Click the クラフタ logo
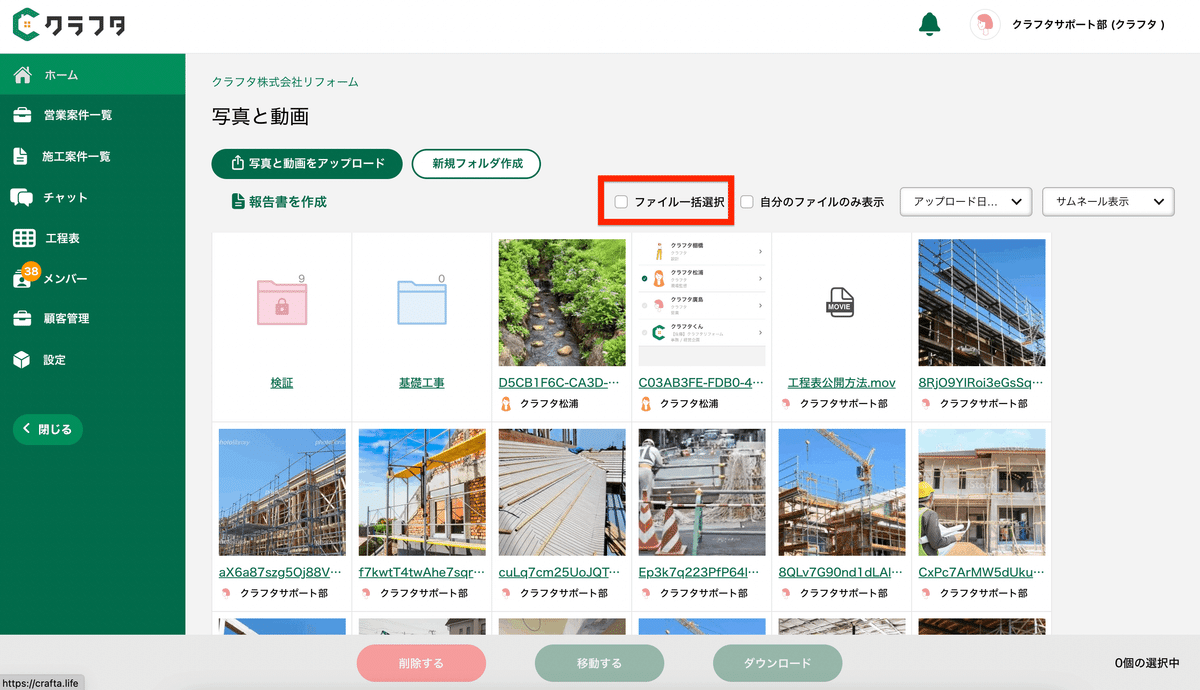The width and height of the screenshot is (1200, 690). (69, 25)
